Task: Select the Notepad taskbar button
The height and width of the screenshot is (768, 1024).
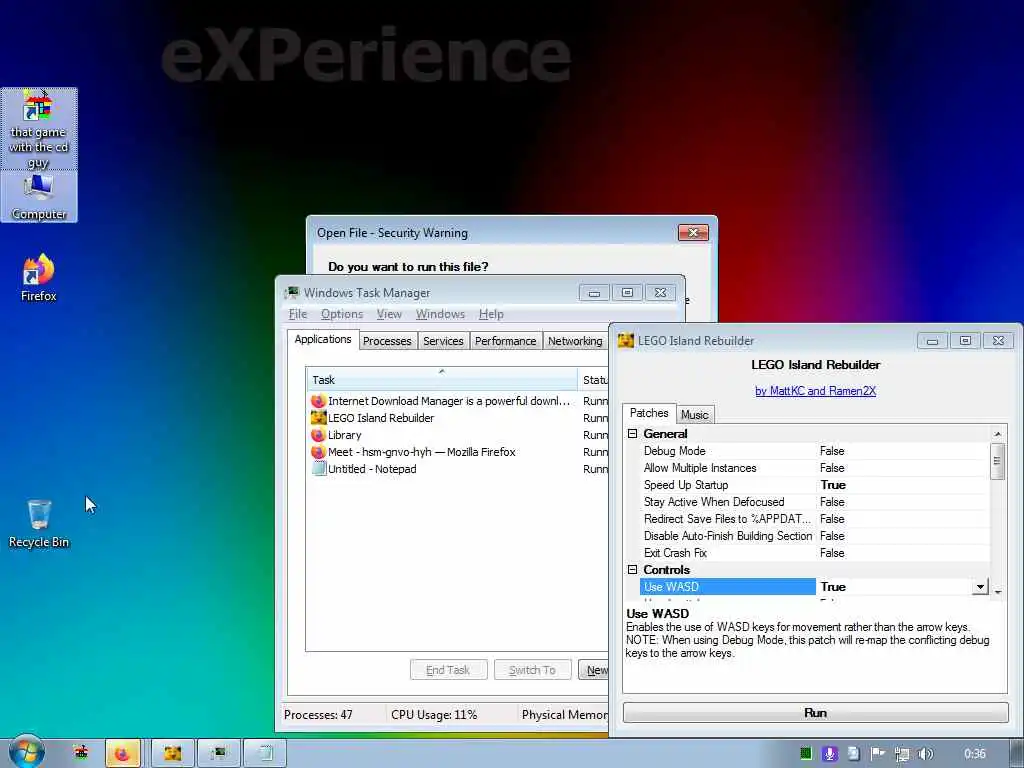Action: pos(264,754)
